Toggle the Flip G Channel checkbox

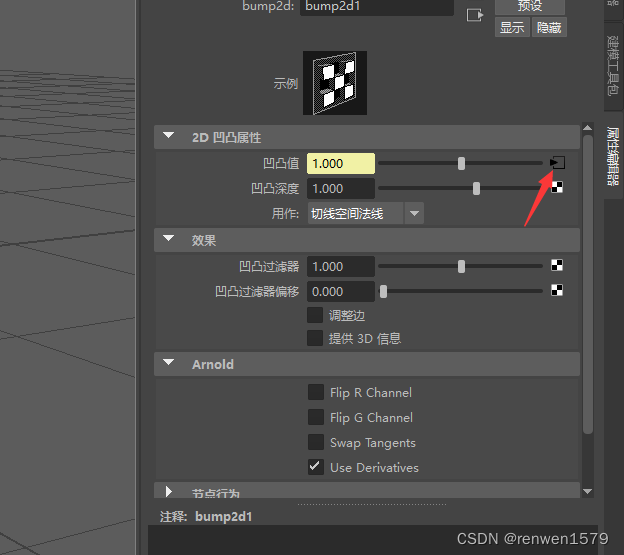[316, 417]
